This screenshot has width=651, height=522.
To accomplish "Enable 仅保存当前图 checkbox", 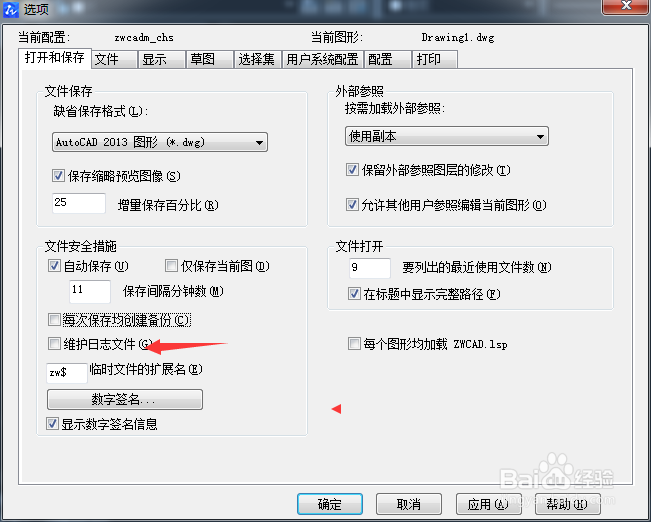I will [171, 266].
